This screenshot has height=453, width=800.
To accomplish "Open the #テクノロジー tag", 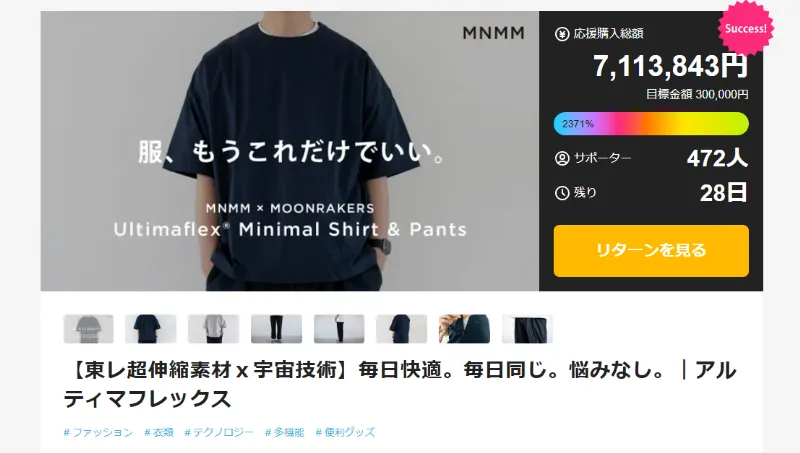I will (218, 433).
